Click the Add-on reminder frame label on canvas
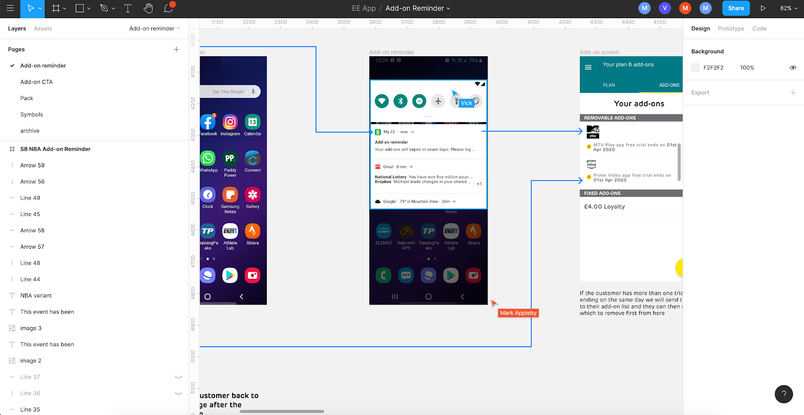Screen dimensions: 804x415 pyautogui.click(x=392, y=52)
